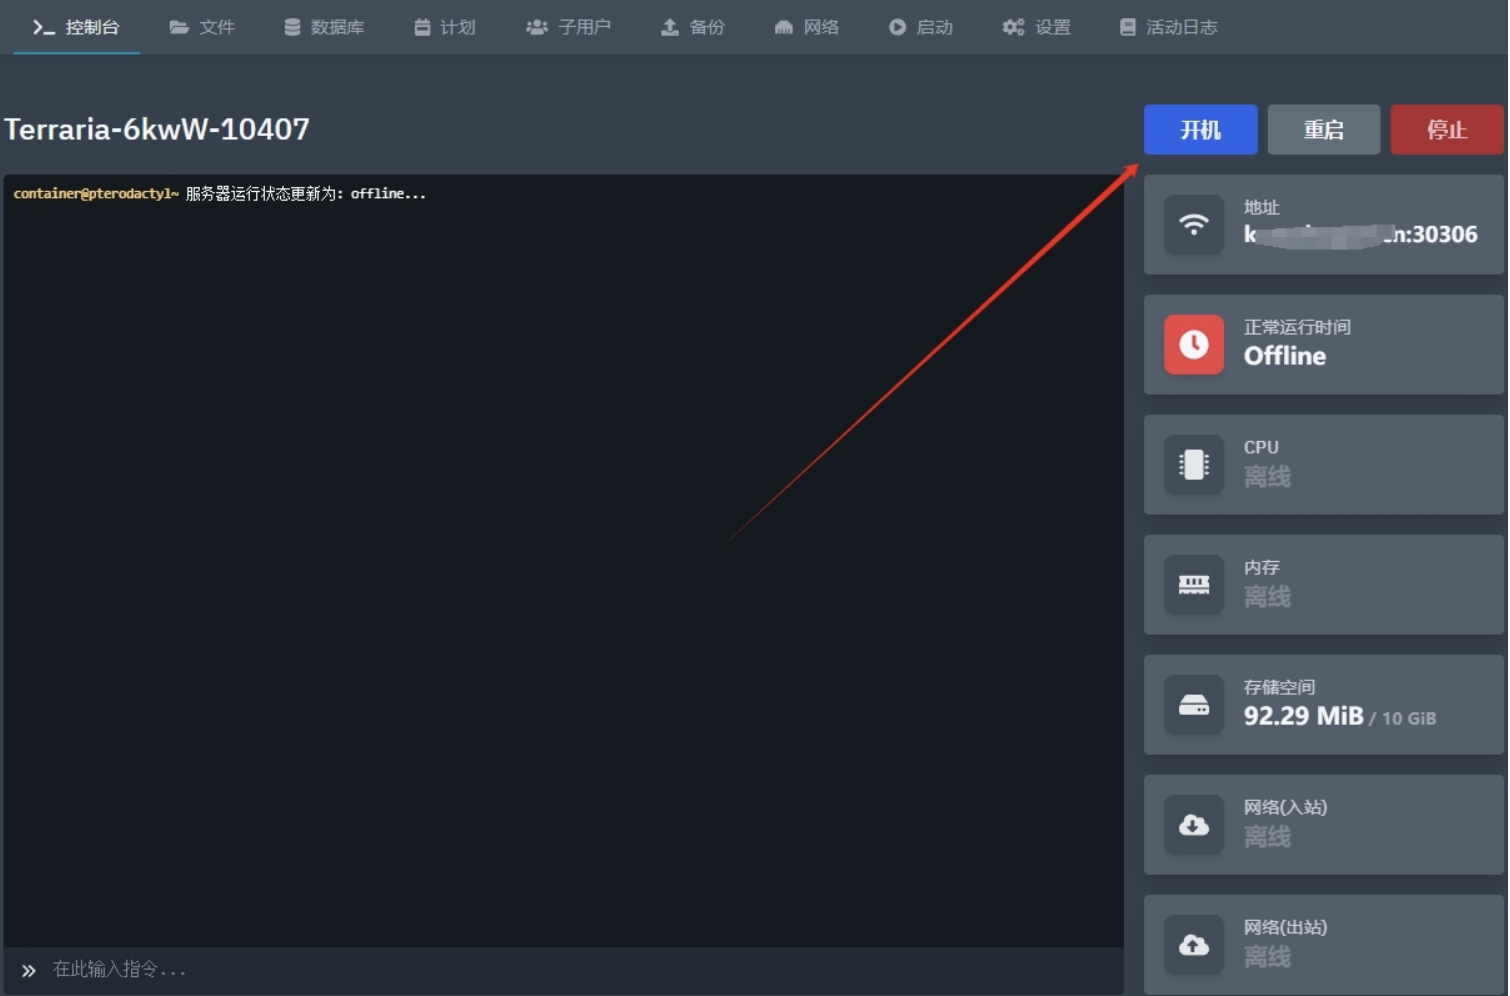Image resolution: width=1510 pixels, height=996 pixels.
Task: Click the folder icon beside 文件
Action: click(x=179, y=27)
